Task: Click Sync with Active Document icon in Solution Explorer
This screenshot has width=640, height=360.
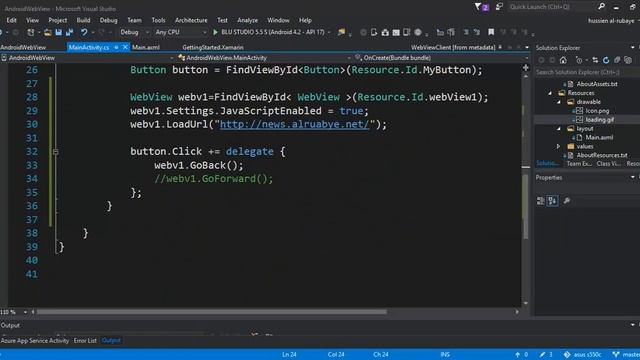Action: [x=595, y=60]
